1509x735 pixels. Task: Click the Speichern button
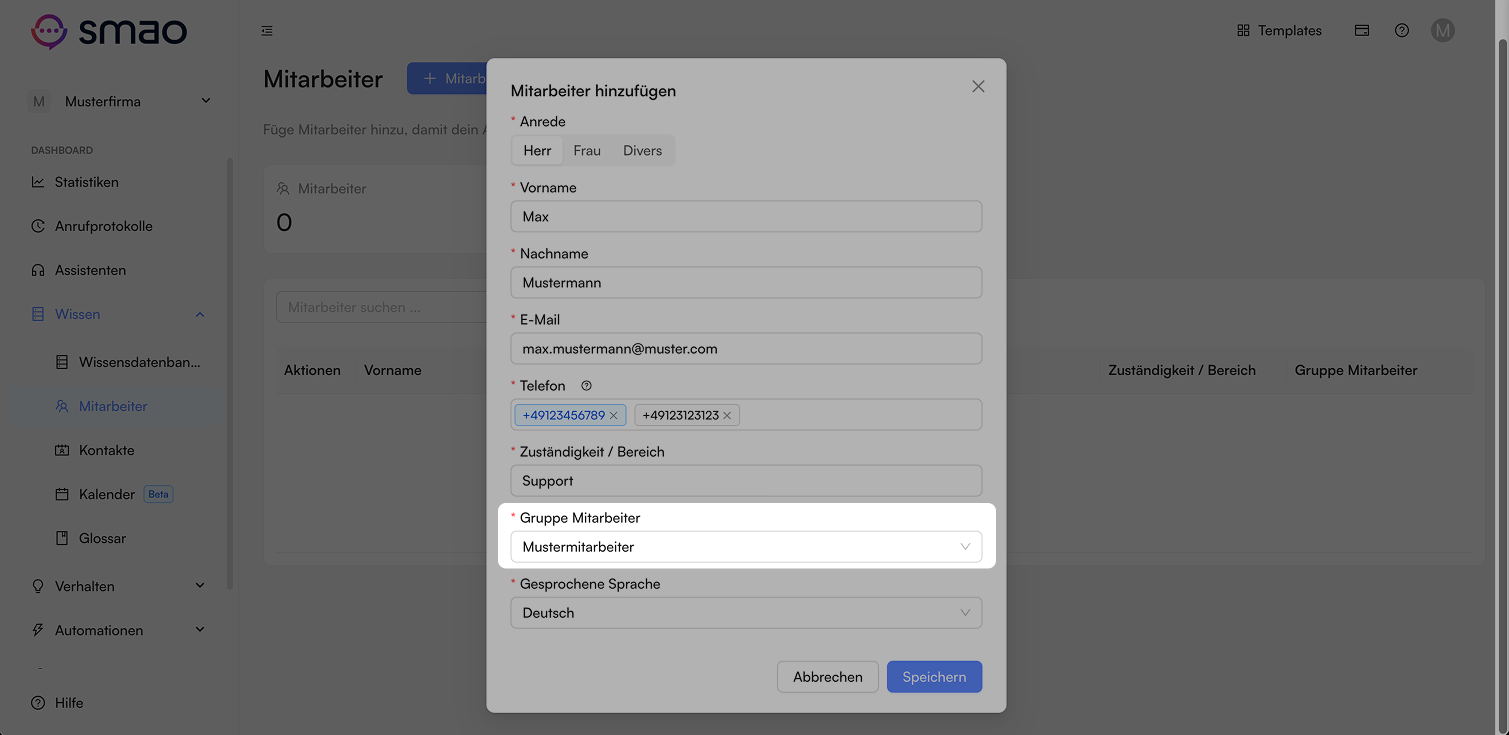(x=934, y=677)
